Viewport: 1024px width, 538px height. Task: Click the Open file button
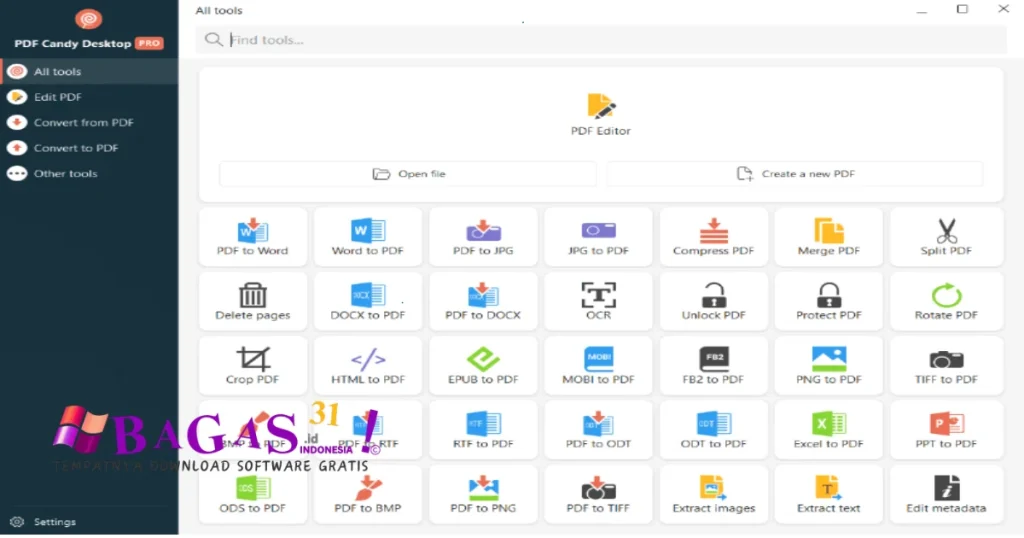(408, 174)
